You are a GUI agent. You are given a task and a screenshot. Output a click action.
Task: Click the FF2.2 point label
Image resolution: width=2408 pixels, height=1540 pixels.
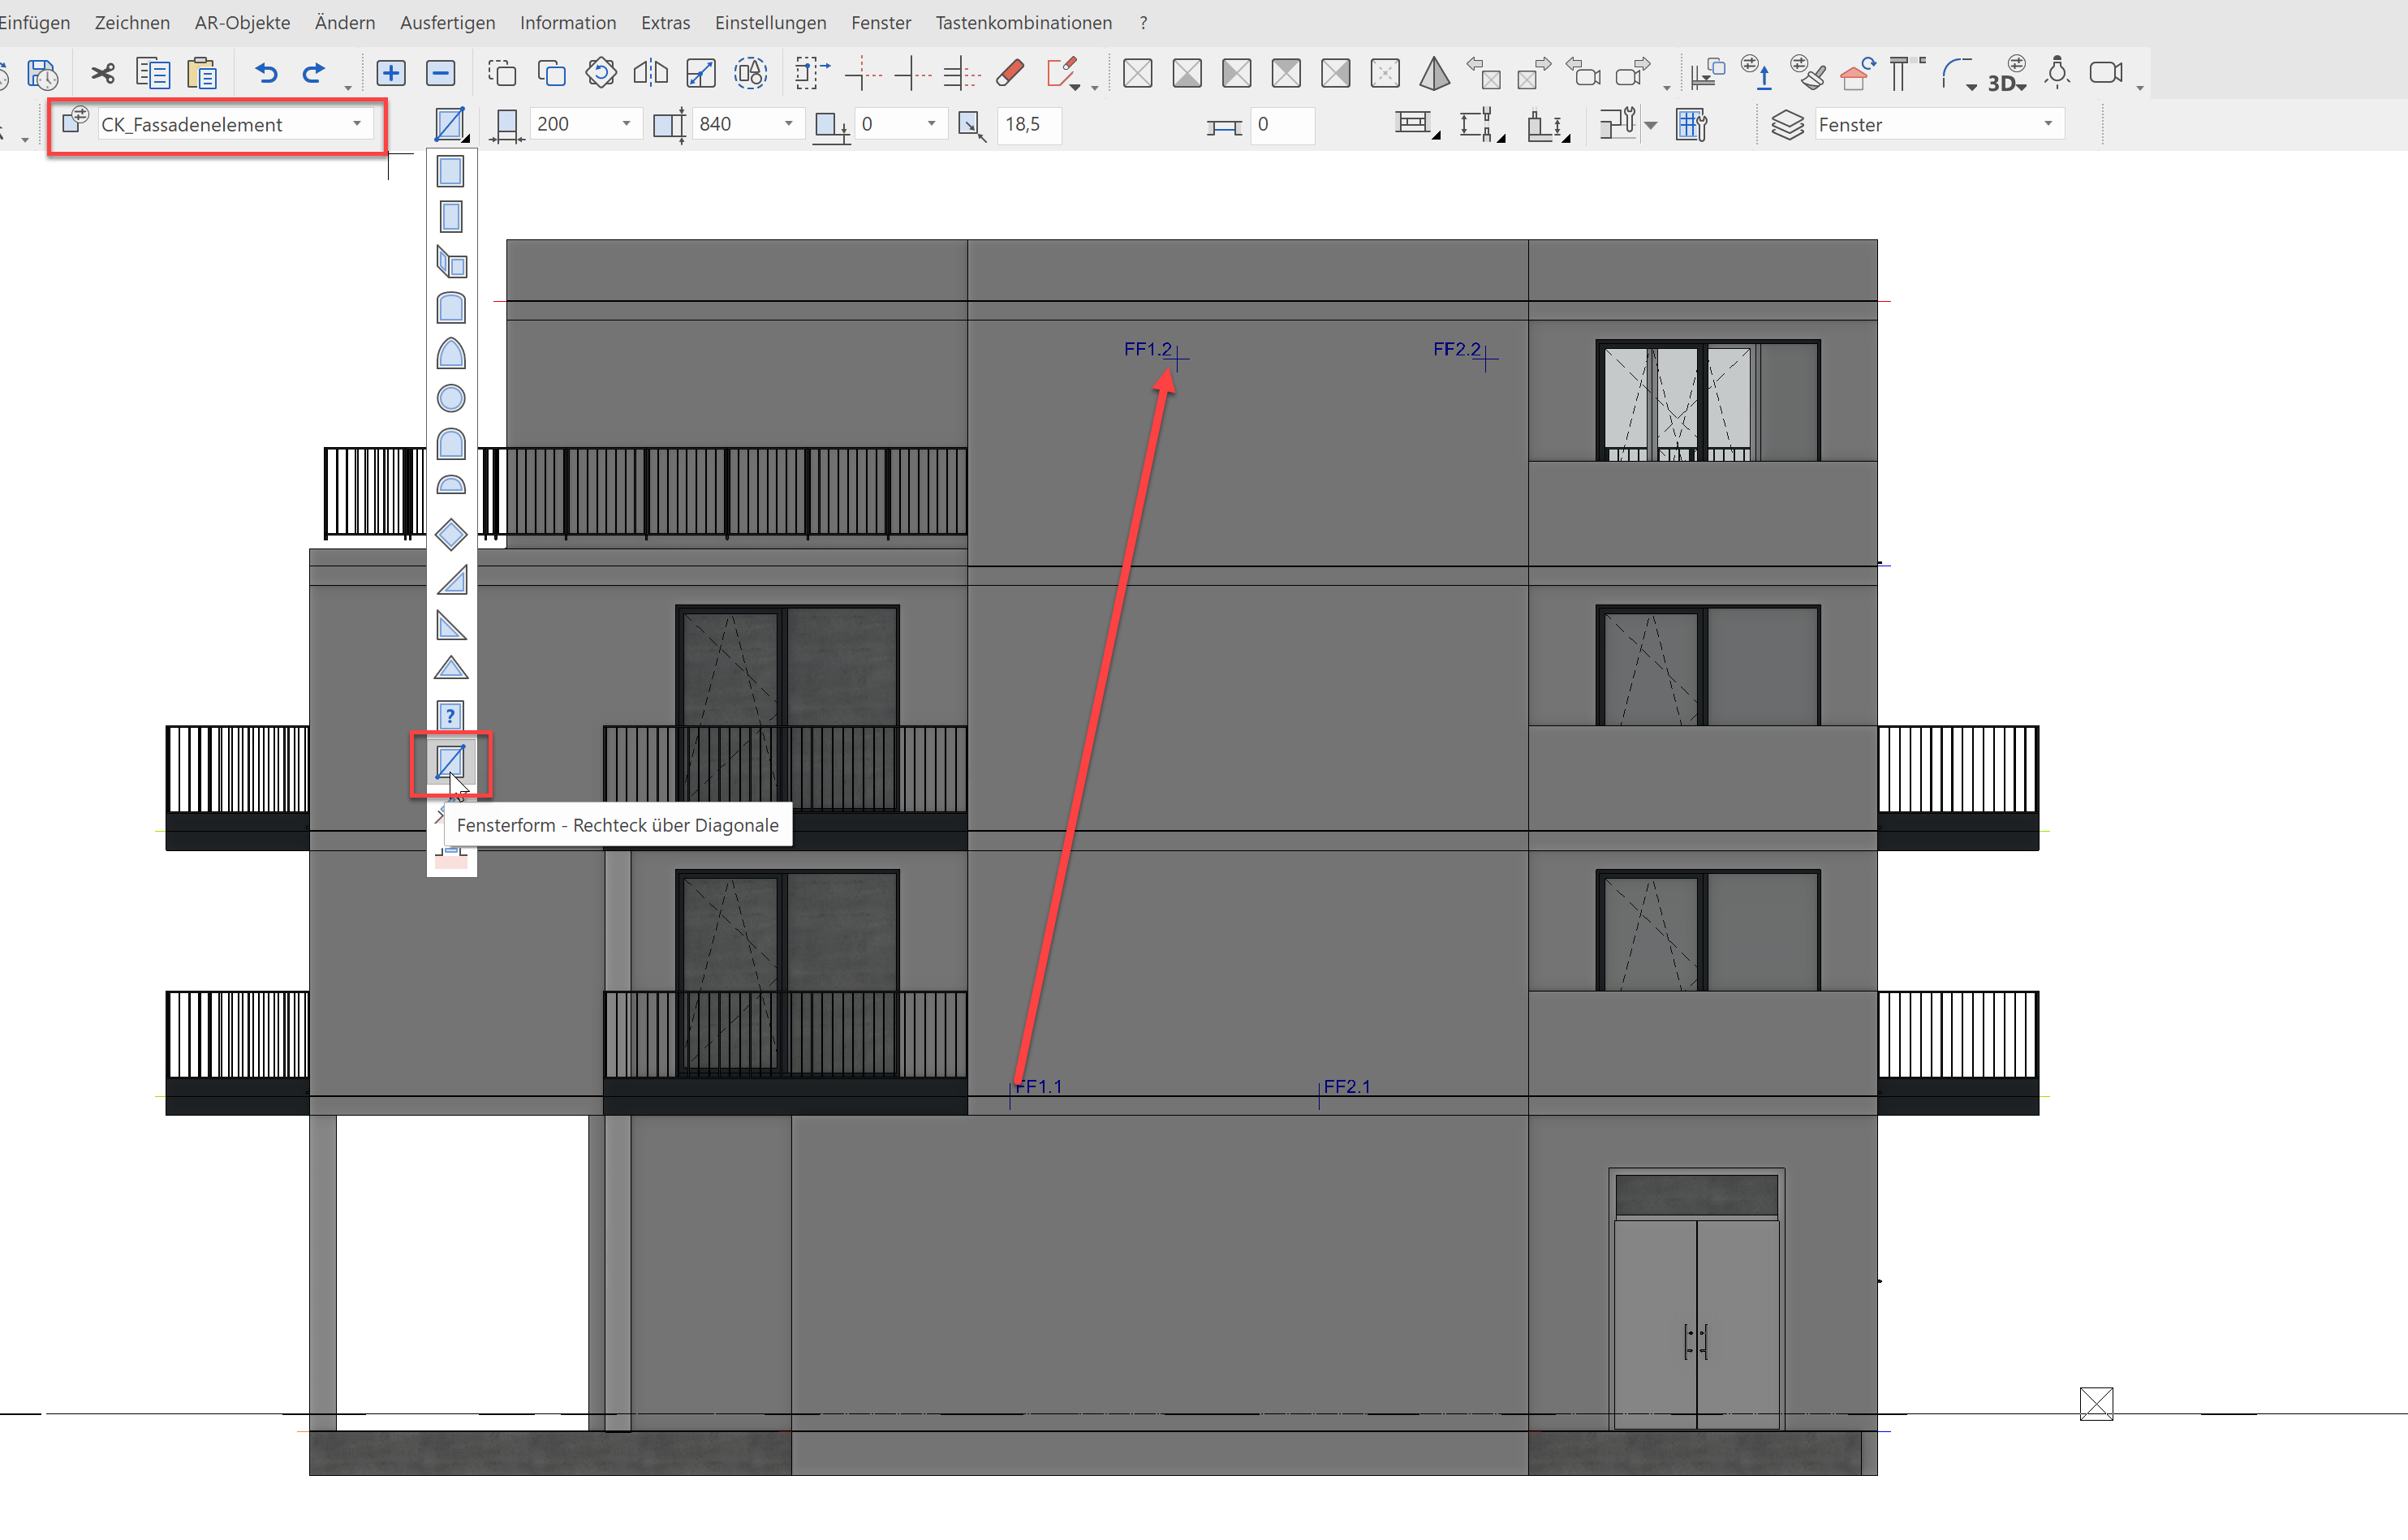[x=1457, y=349]
